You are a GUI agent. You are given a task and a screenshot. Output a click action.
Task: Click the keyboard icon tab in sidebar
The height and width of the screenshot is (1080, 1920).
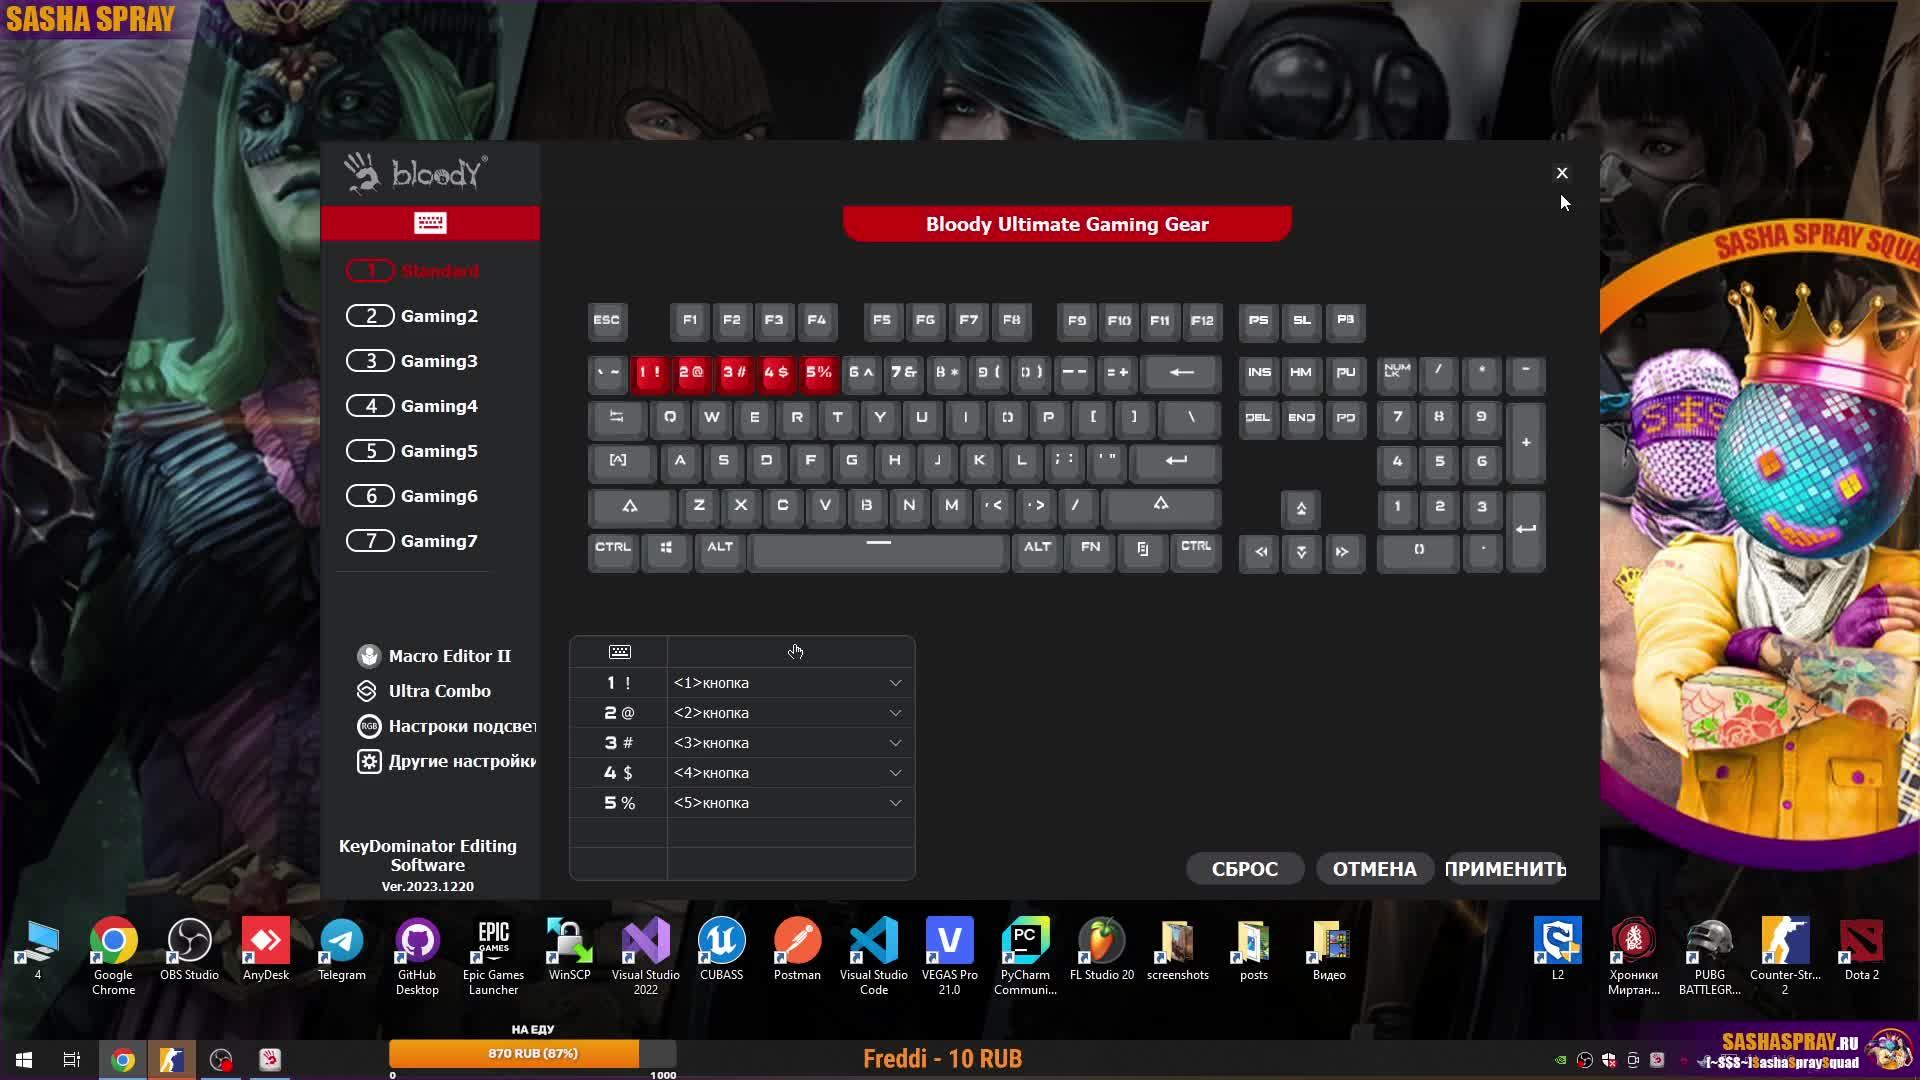click(x=430, y=223)
